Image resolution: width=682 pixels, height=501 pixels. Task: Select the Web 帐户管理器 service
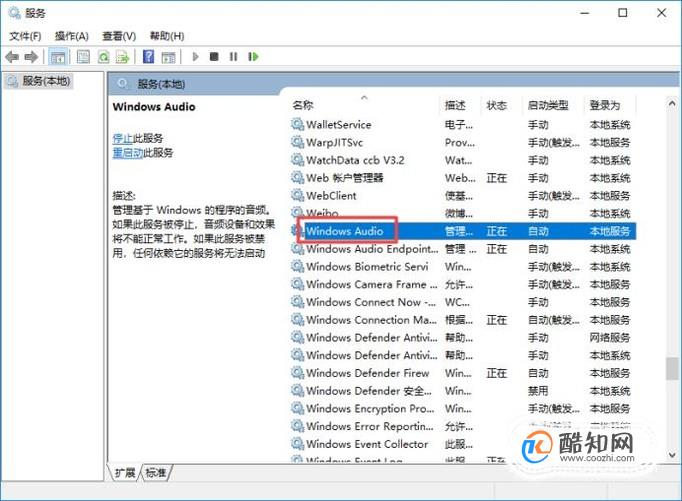[463, 178]
